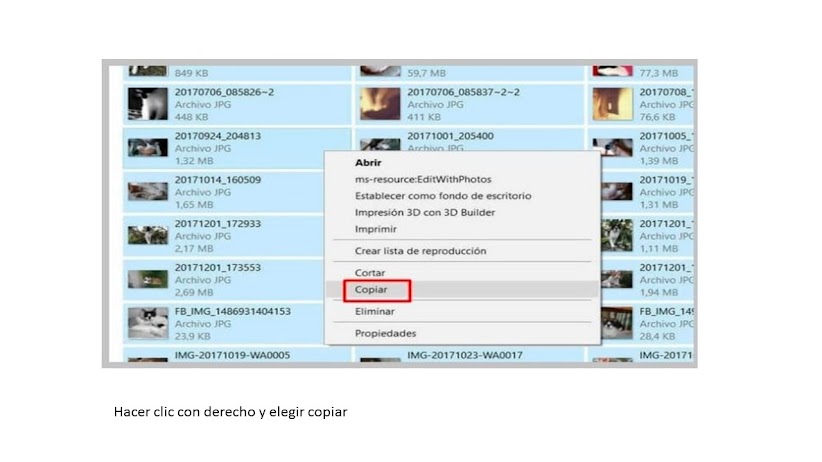Choose Abrir in the context menu
The height and width of the screenshot is (462, 822).
(x=368, y=163)
